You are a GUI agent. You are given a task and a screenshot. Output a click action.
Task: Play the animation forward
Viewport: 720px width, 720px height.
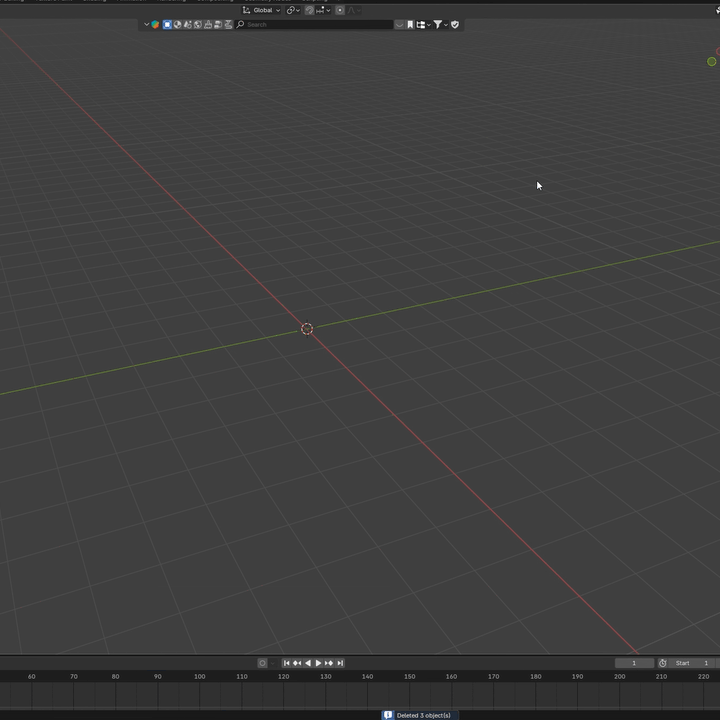pyautogui.click(x=318, y=663)
